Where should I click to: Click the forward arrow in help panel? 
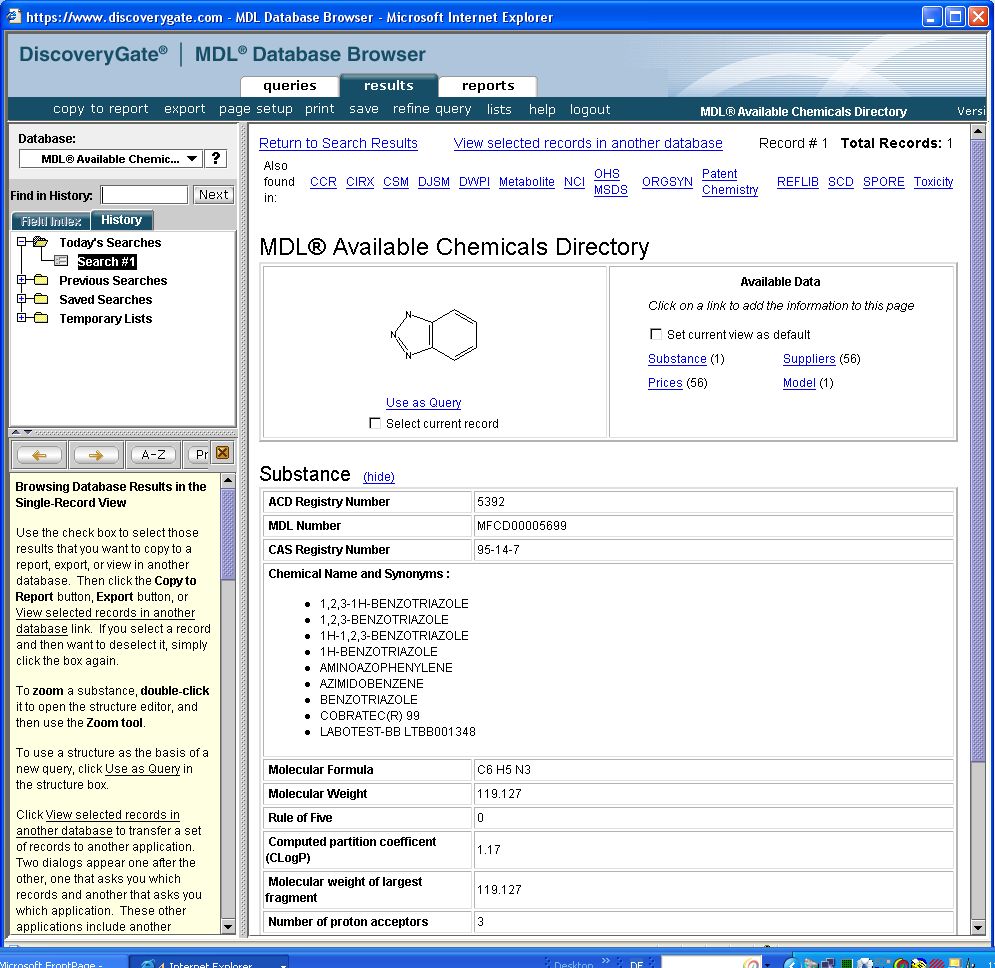pos(95,455)
